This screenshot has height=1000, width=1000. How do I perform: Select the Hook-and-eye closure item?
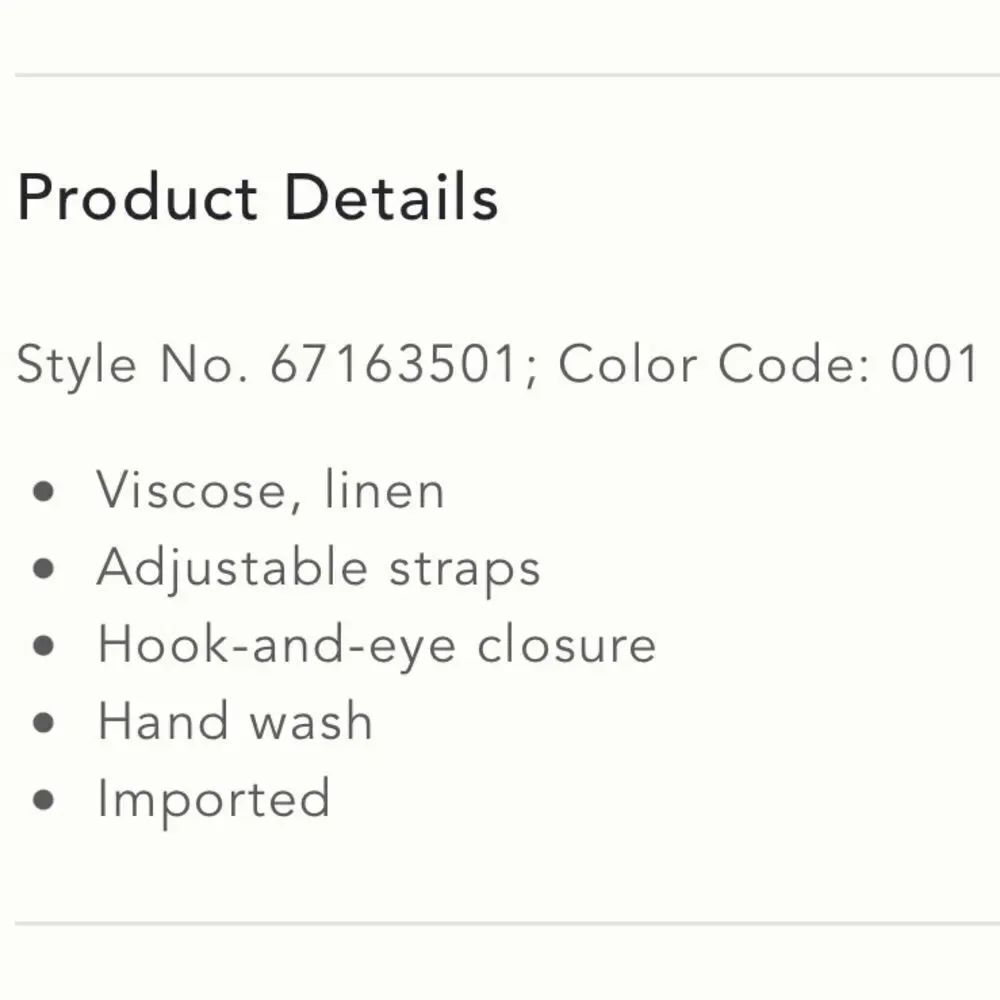[x=376, y=645]
